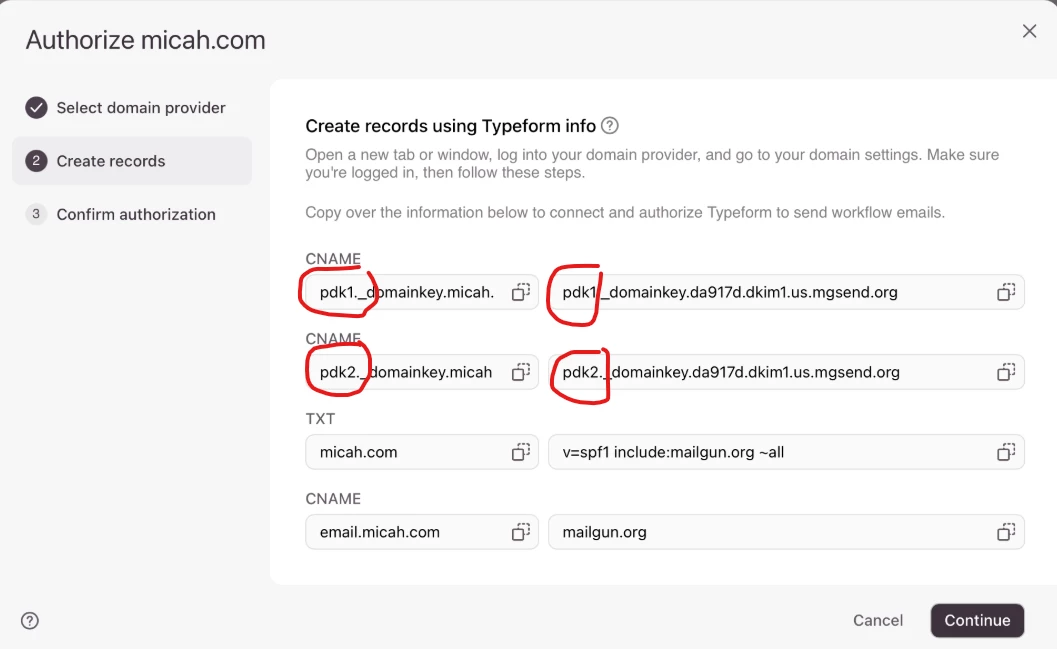This screenshot has width=1057, height=649.
Task: Go to Select domain provider step
Action: coord(141,108)
